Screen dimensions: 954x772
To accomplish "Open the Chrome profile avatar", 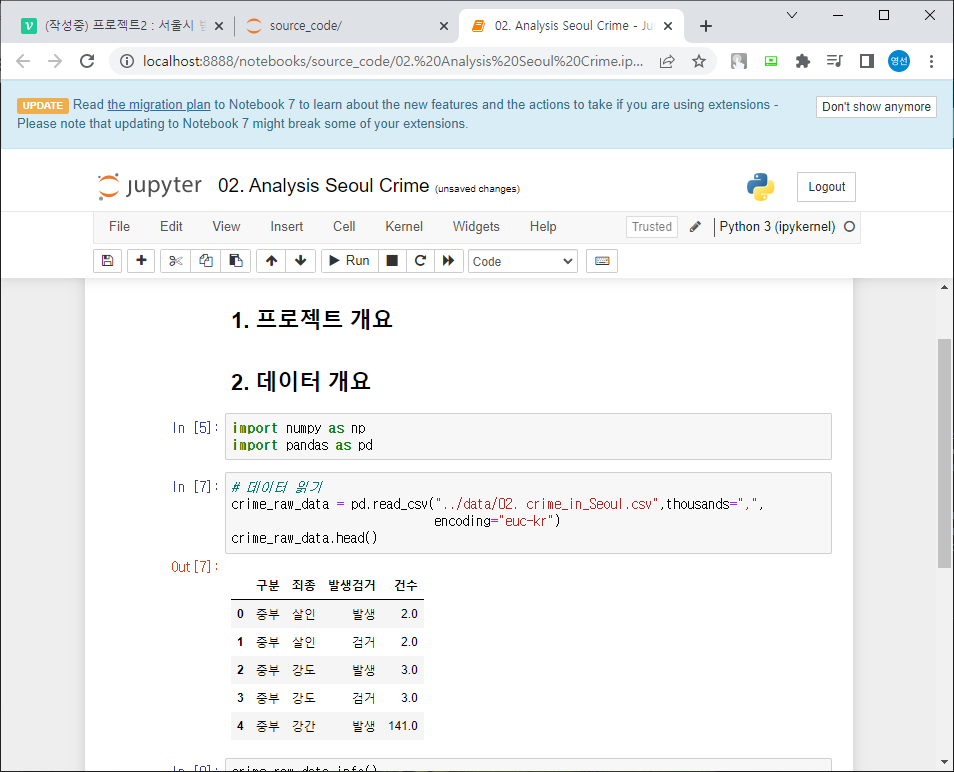I will (899, 61).
